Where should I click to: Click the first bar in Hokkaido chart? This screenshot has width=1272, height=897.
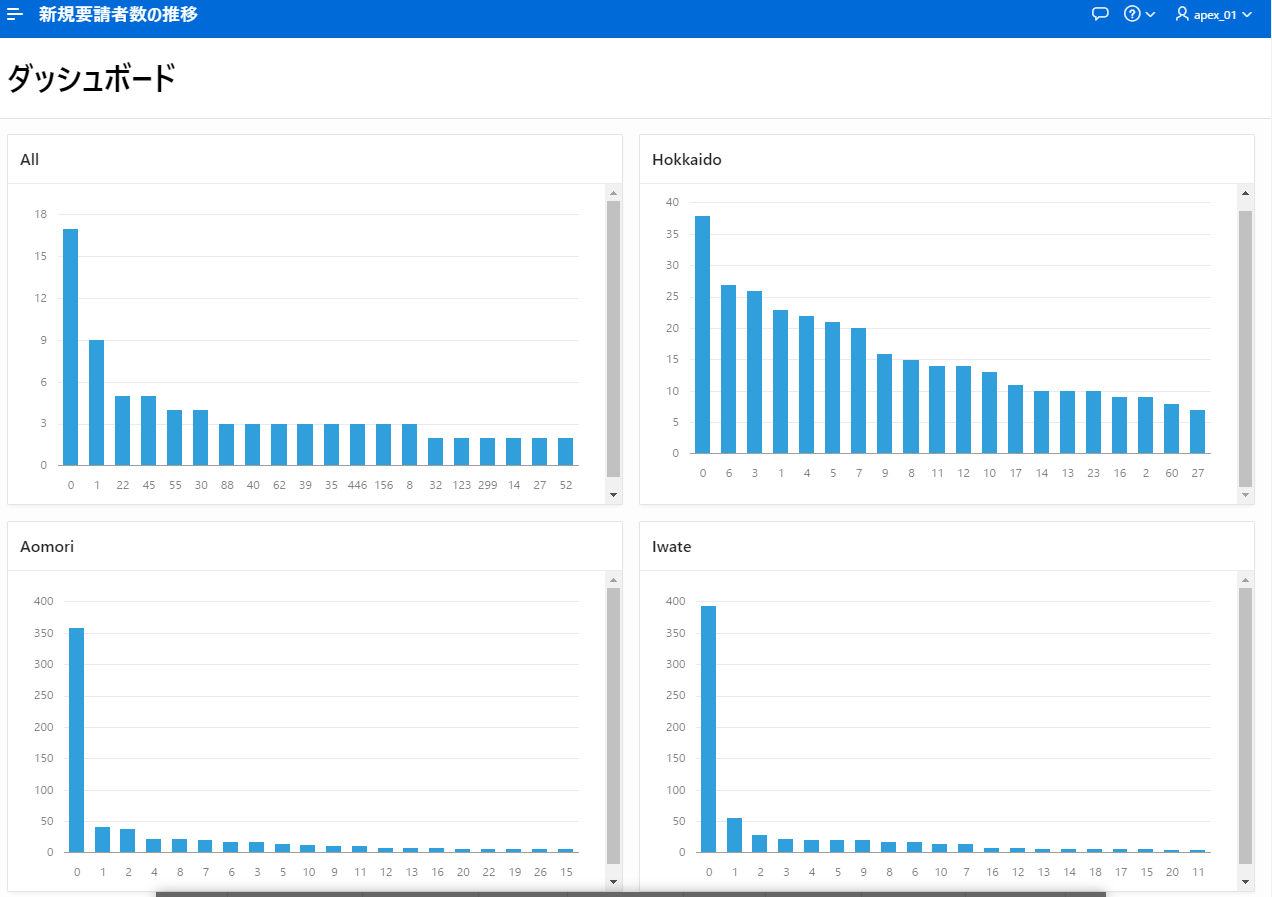pos(702,334)
